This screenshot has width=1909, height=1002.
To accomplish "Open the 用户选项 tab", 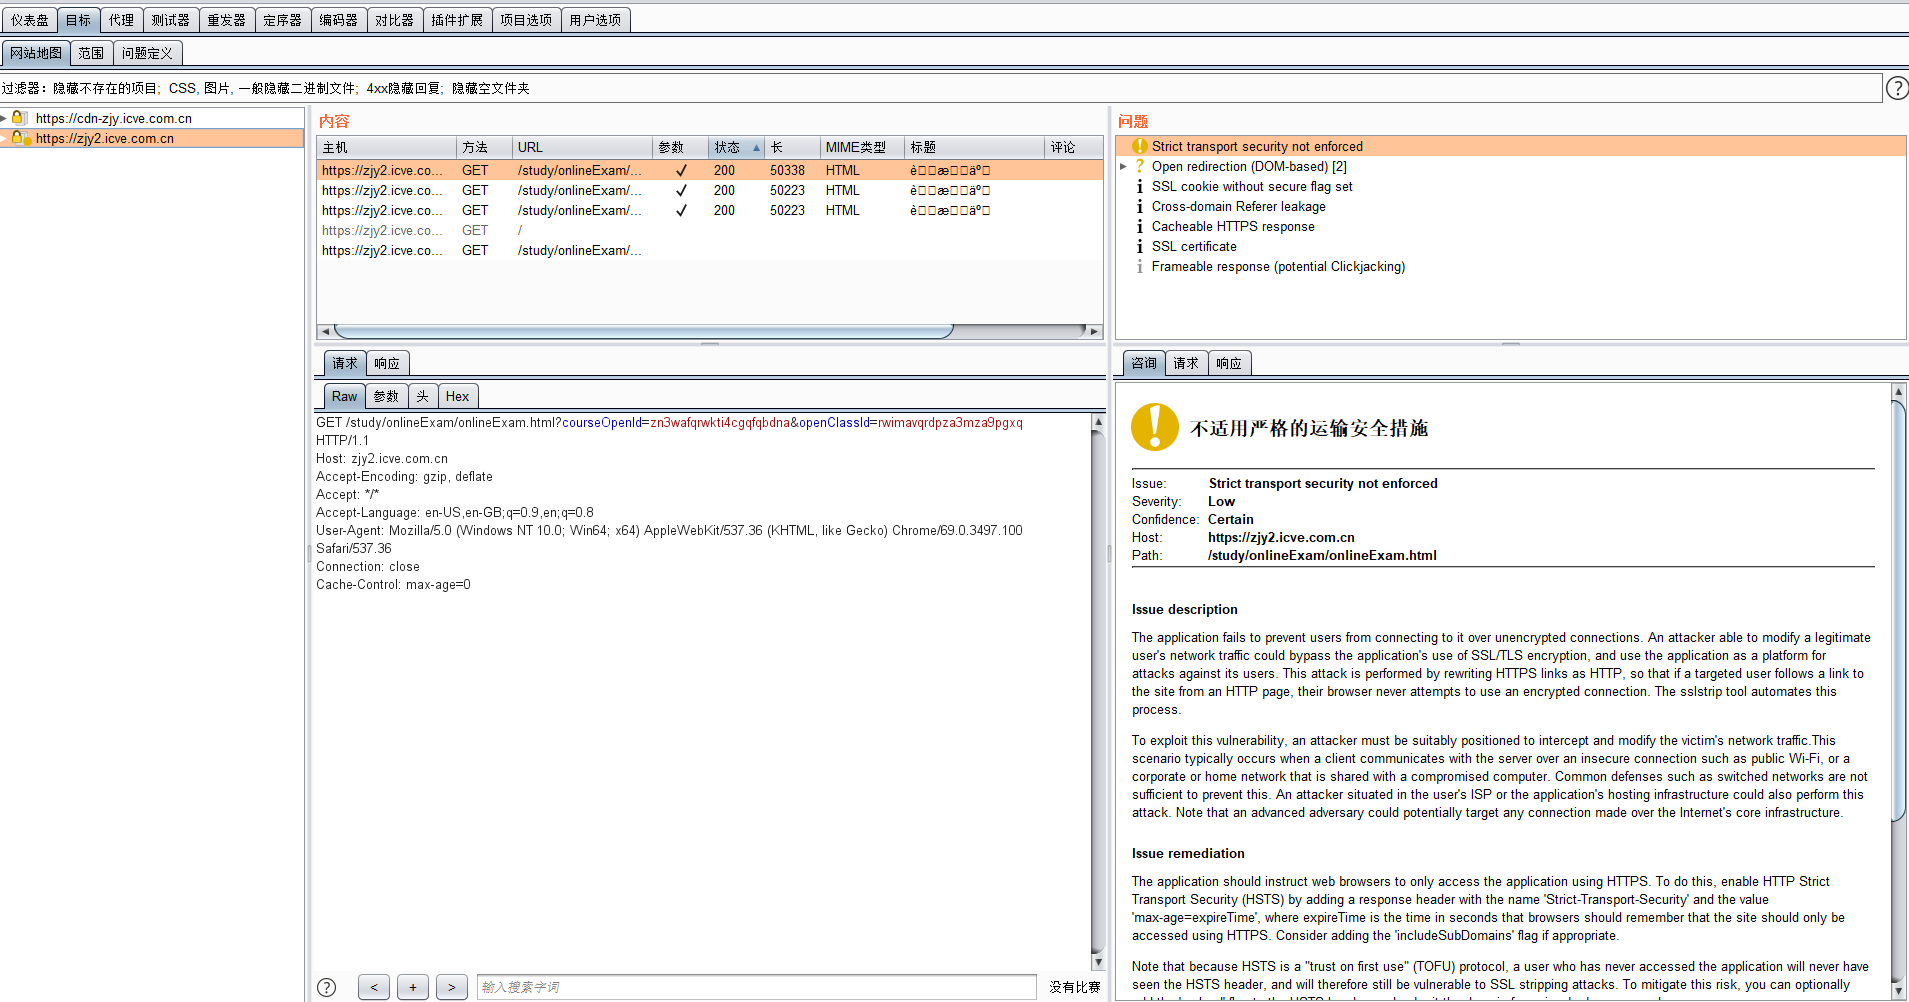I will (x=595, y=20).
